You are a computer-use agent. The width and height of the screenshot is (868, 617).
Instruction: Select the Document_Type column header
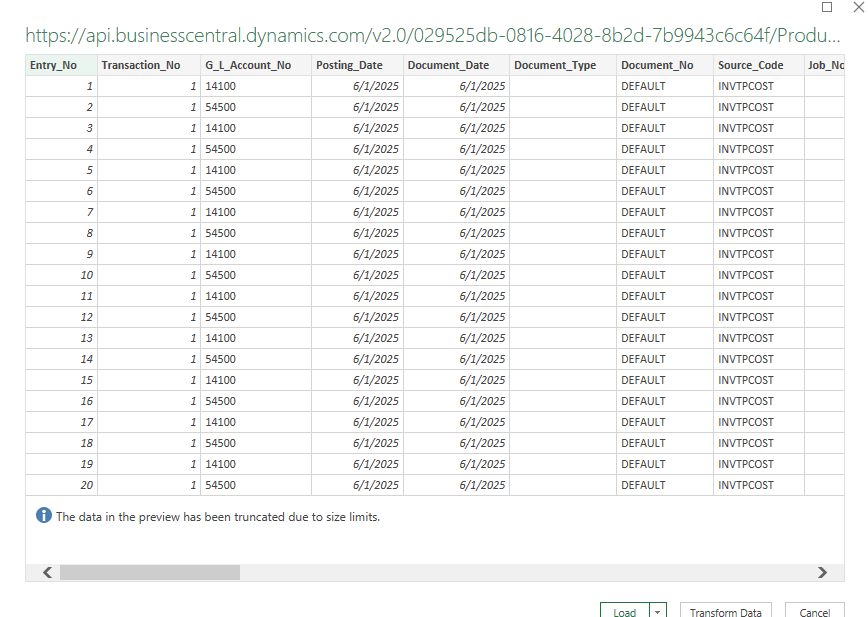click(563, 65)
